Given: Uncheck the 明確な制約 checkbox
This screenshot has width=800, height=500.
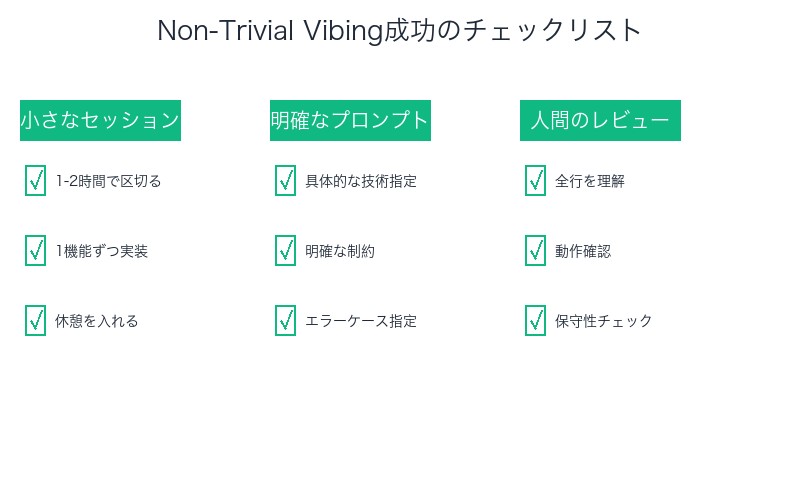Looking at the screenshot, I should pos(285,251).
